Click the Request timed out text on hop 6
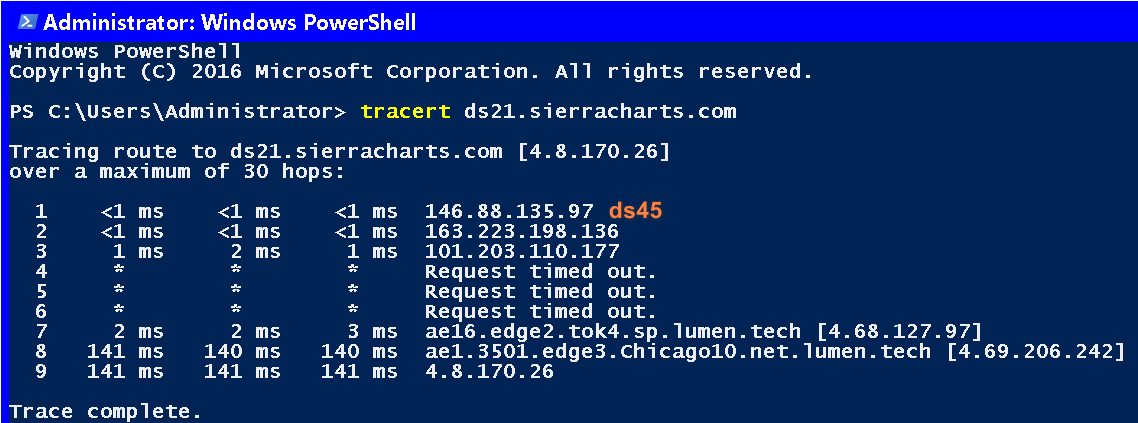 tap(541, 312)
